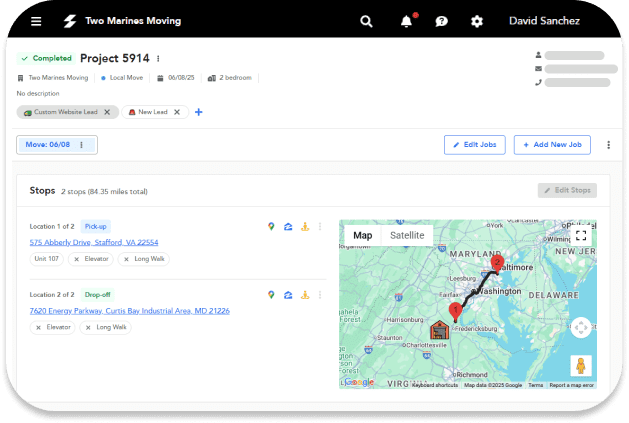Click Elevator chip under drop-off location
629x423 pixels.
[53, 327]
